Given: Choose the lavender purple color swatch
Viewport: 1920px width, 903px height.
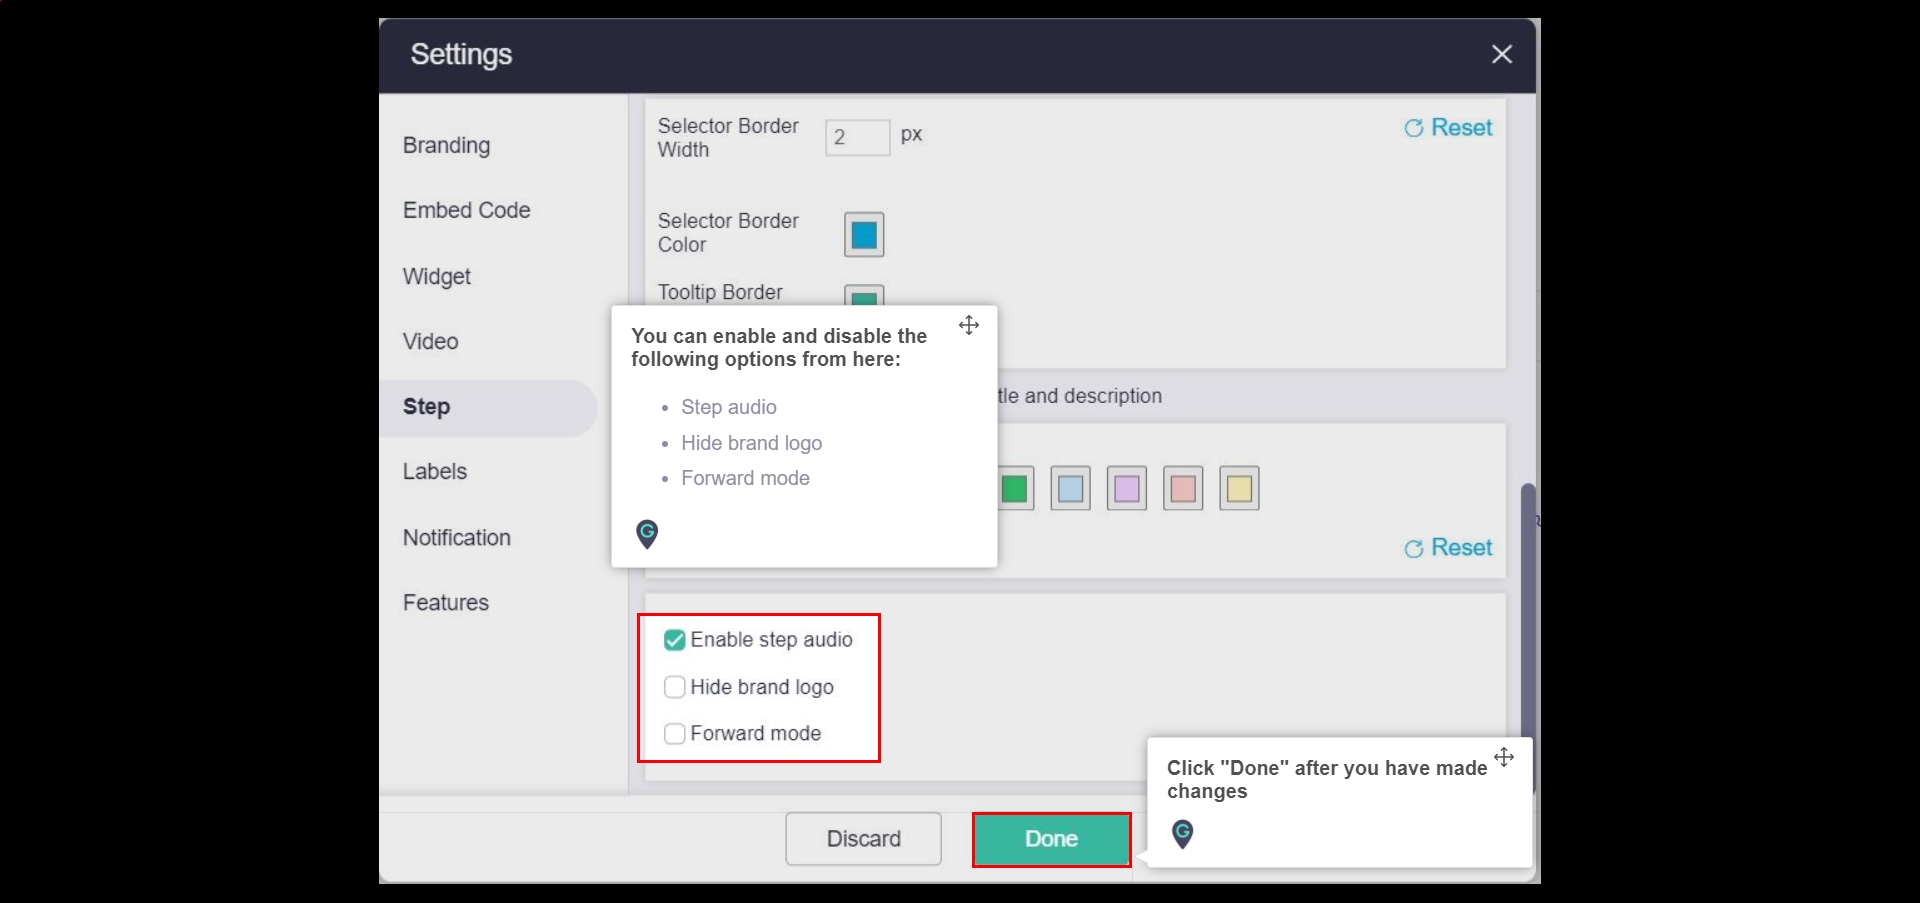Looking at the screenshot, I should tap(1126, 489).
